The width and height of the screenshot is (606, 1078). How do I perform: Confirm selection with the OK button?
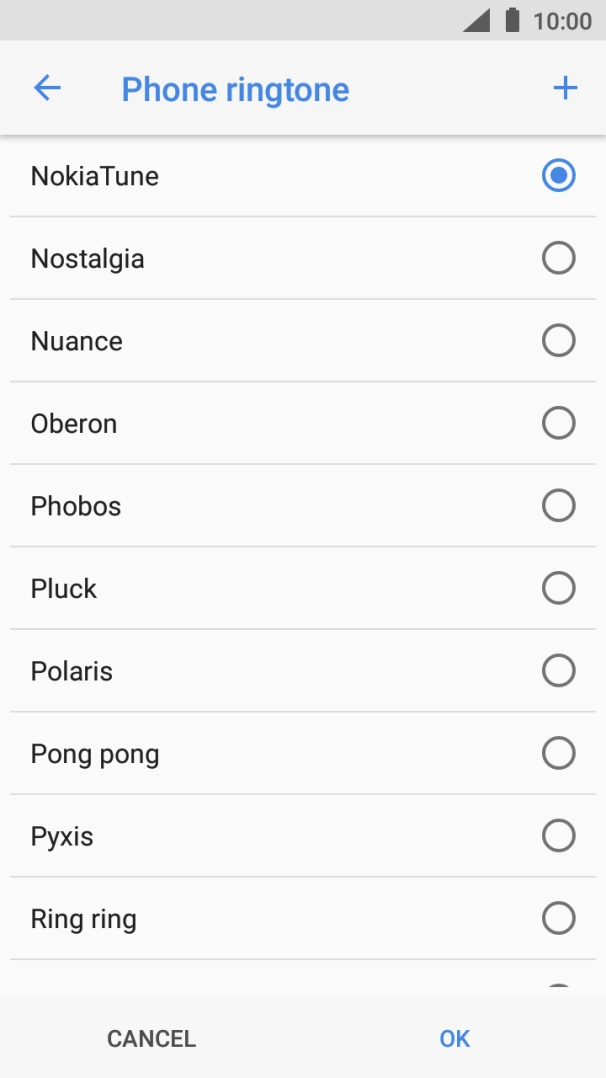pyautogui.click(x=454, y=1038)
